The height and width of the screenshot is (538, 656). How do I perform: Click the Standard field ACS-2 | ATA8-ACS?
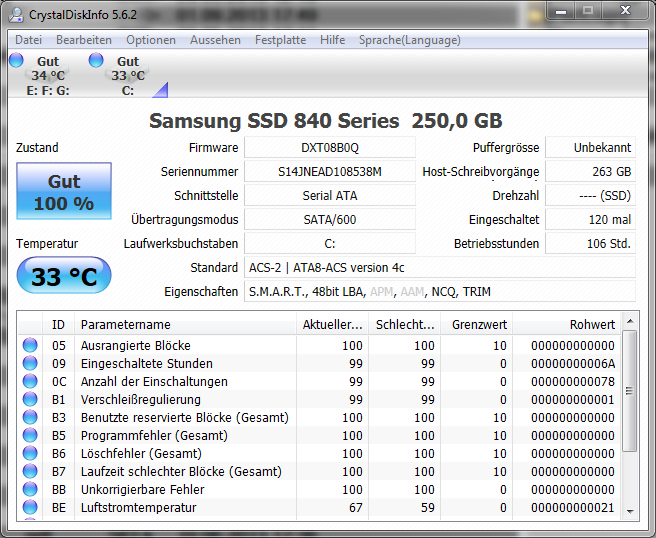tap(440, 268)
